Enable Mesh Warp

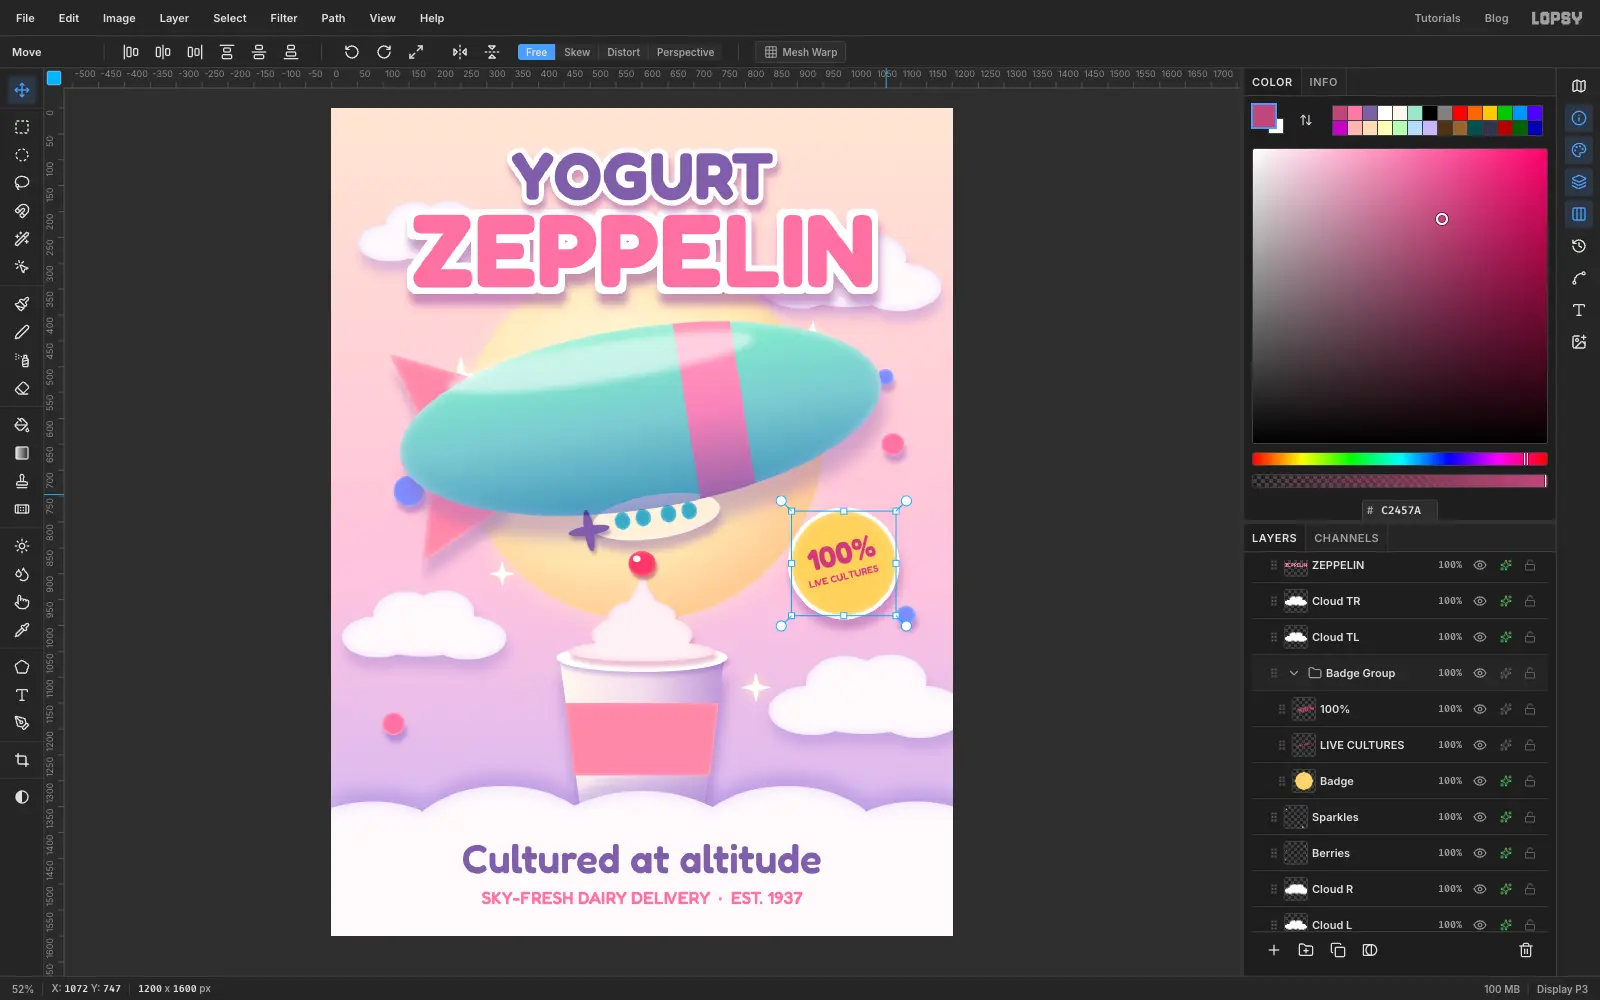[800, 52]
